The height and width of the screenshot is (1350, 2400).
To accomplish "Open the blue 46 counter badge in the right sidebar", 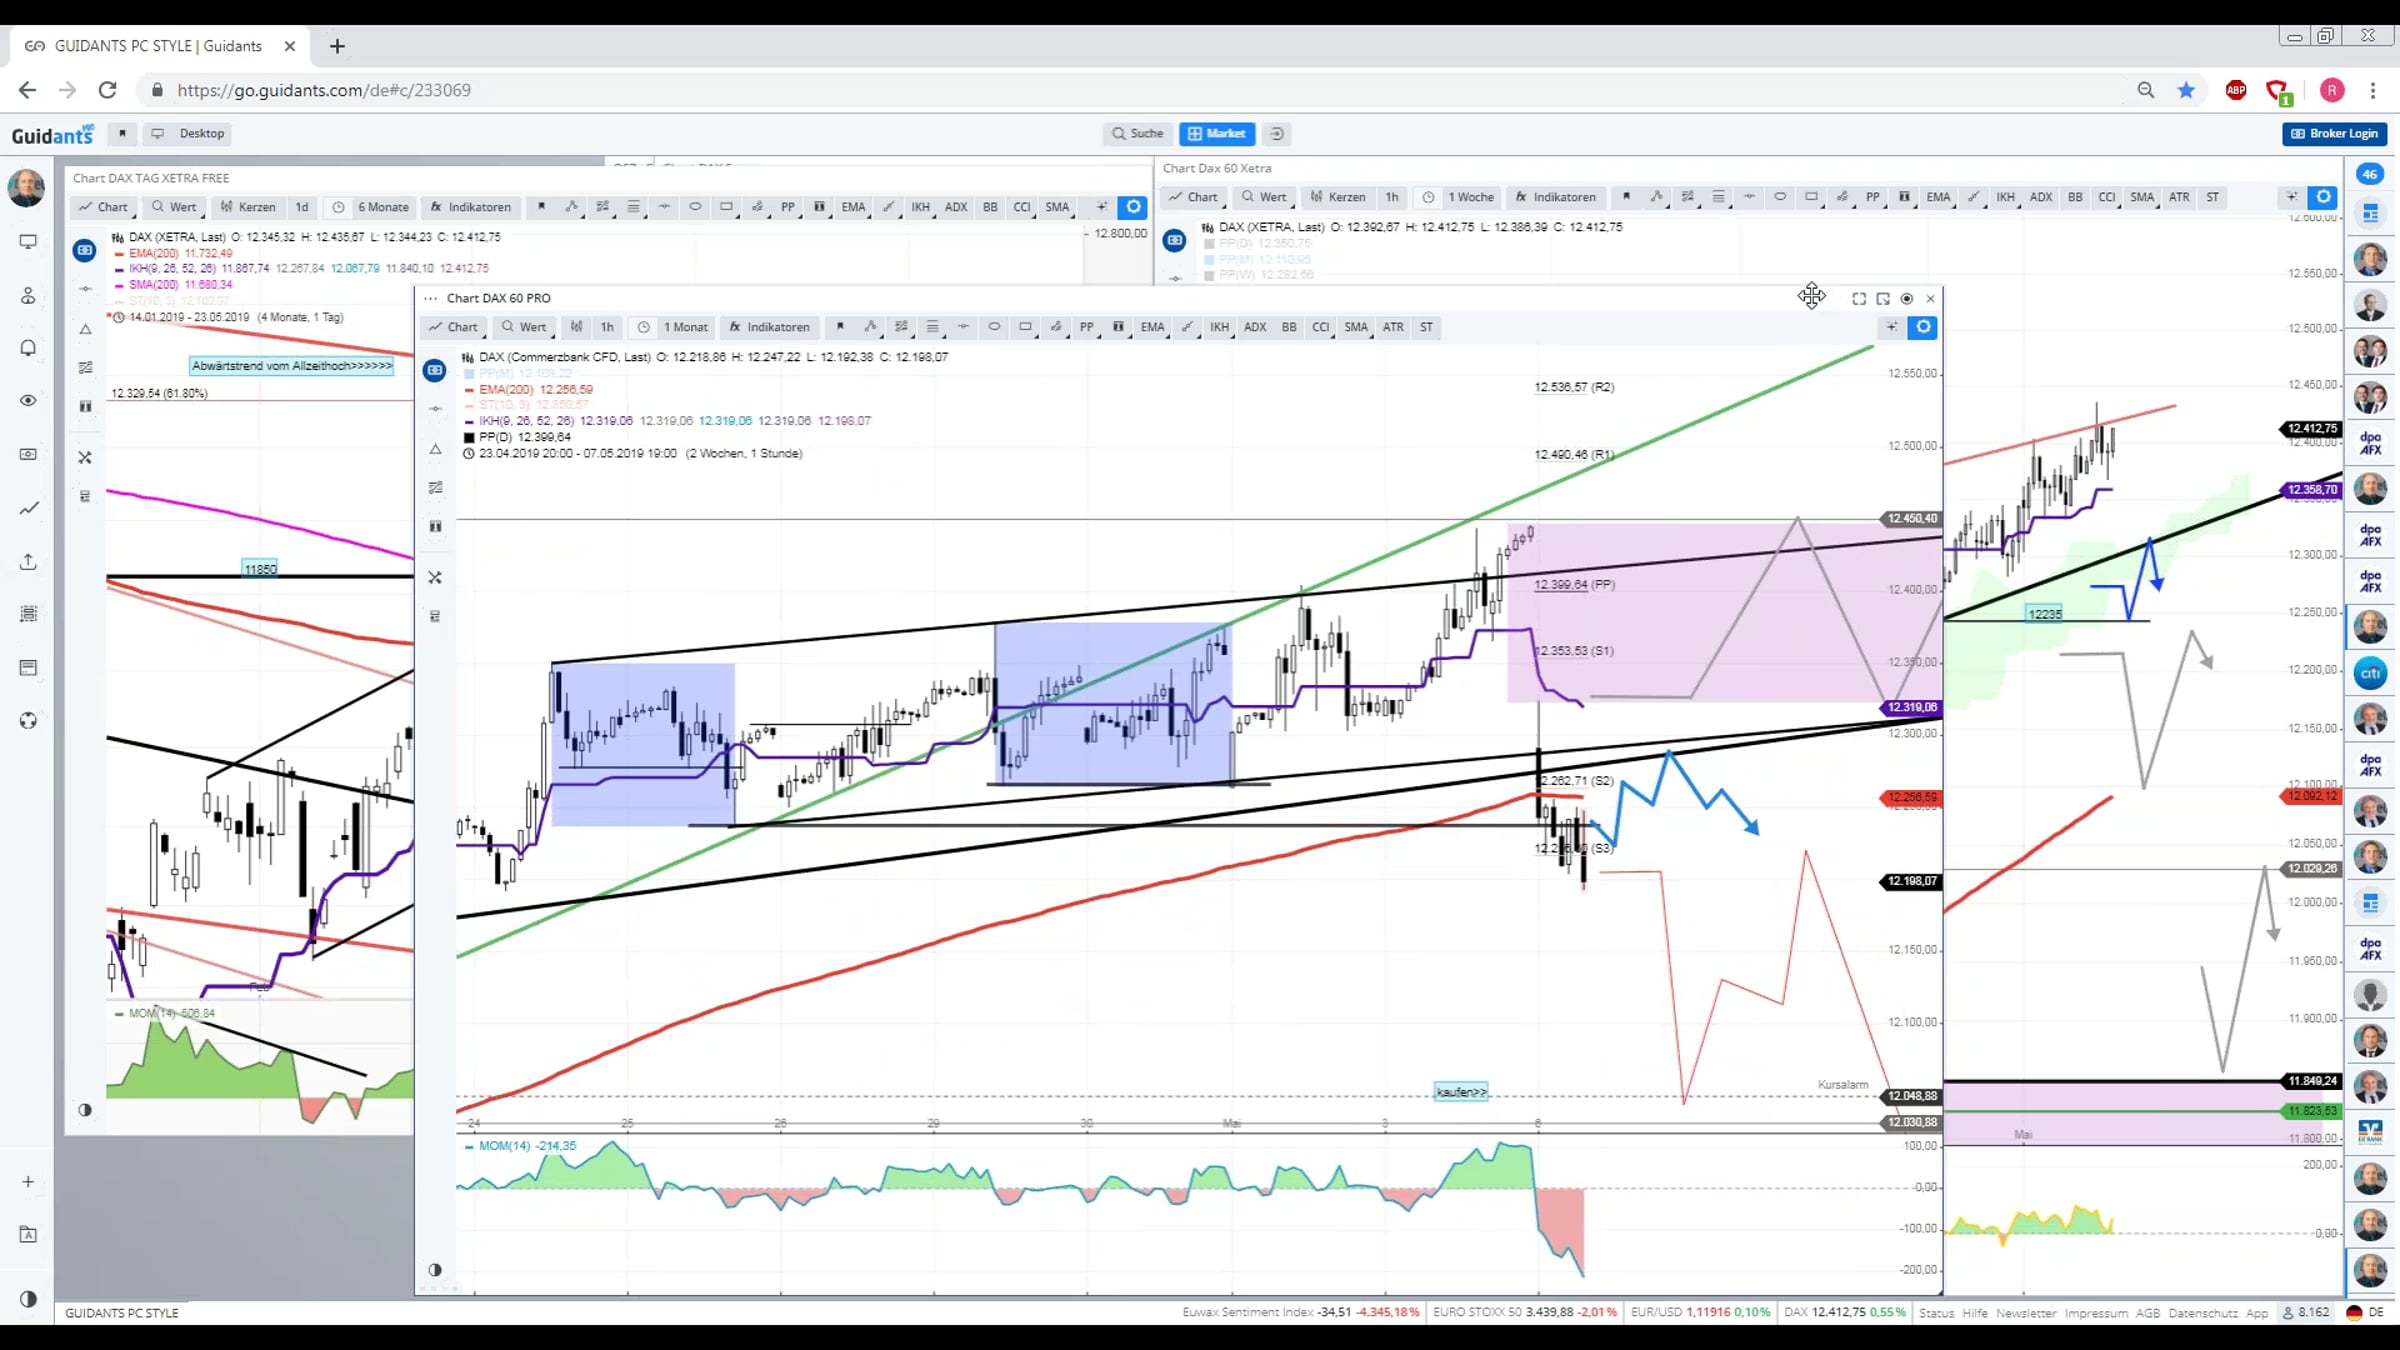I will (2369, 174).
